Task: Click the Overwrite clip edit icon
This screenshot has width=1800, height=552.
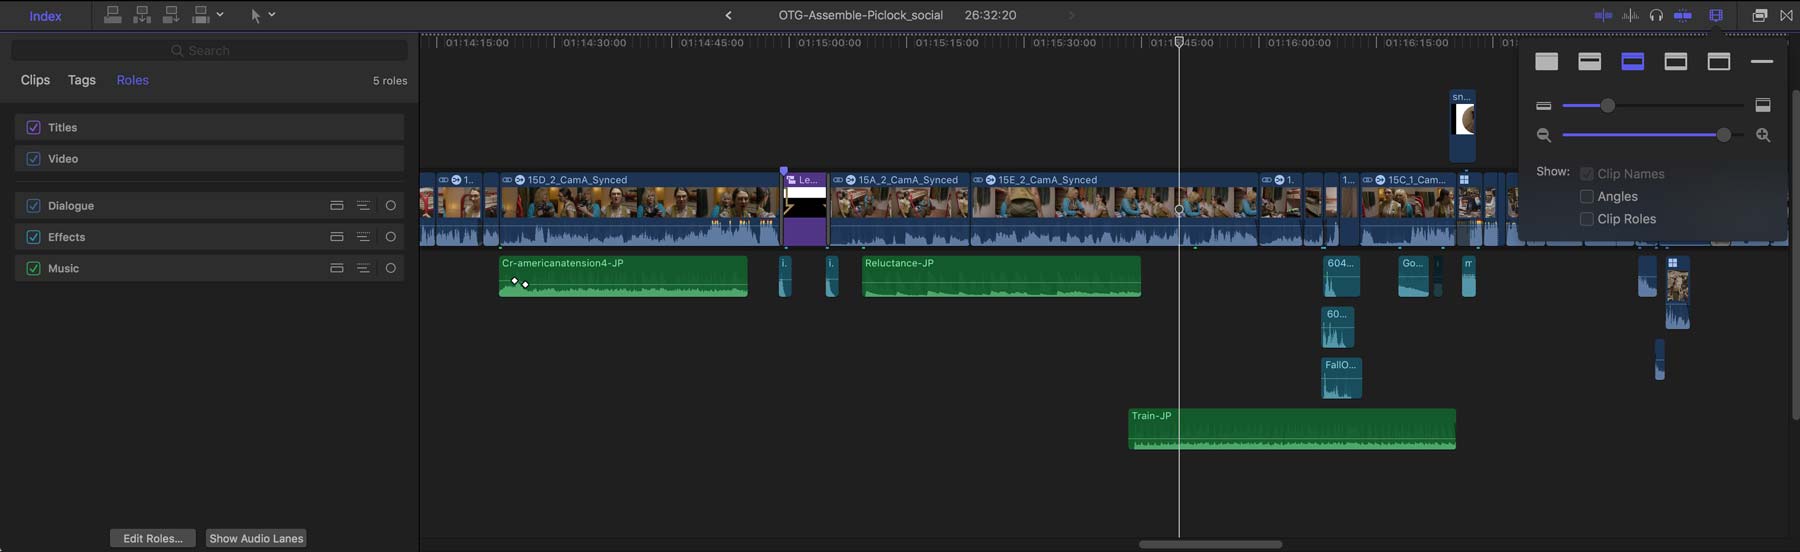Action: click(200, 15)
